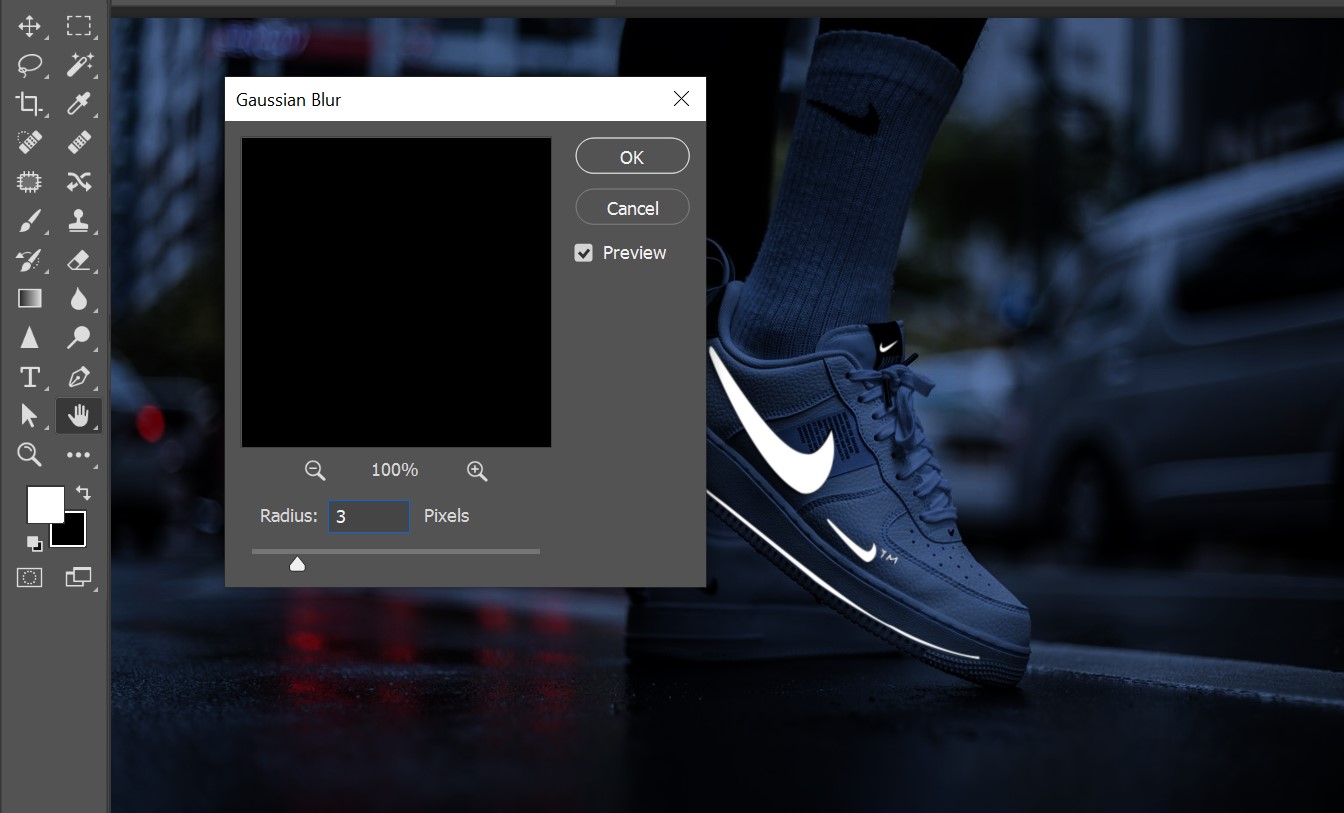This screenshot has width=1344, height=813.
Task: Select the Move tool
Action: (29, 26)
